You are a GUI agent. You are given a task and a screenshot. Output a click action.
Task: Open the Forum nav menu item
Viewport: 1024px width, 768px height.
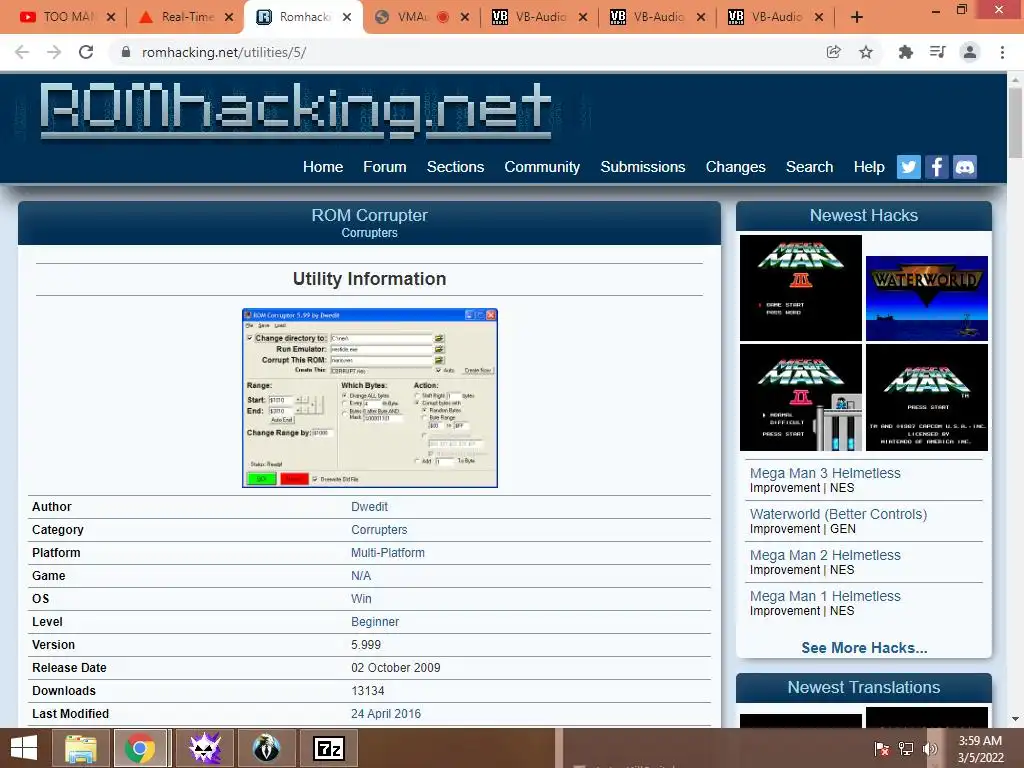click(385, 167)
